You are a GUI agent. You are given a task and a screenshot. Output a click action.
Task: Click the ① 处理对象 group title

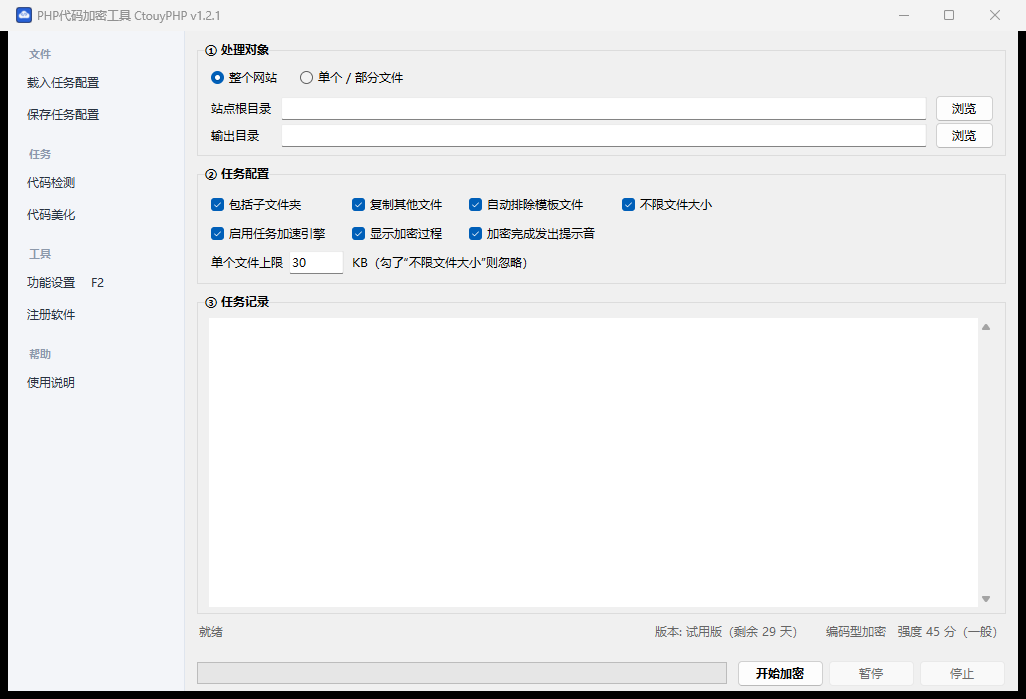click(237, 50)
